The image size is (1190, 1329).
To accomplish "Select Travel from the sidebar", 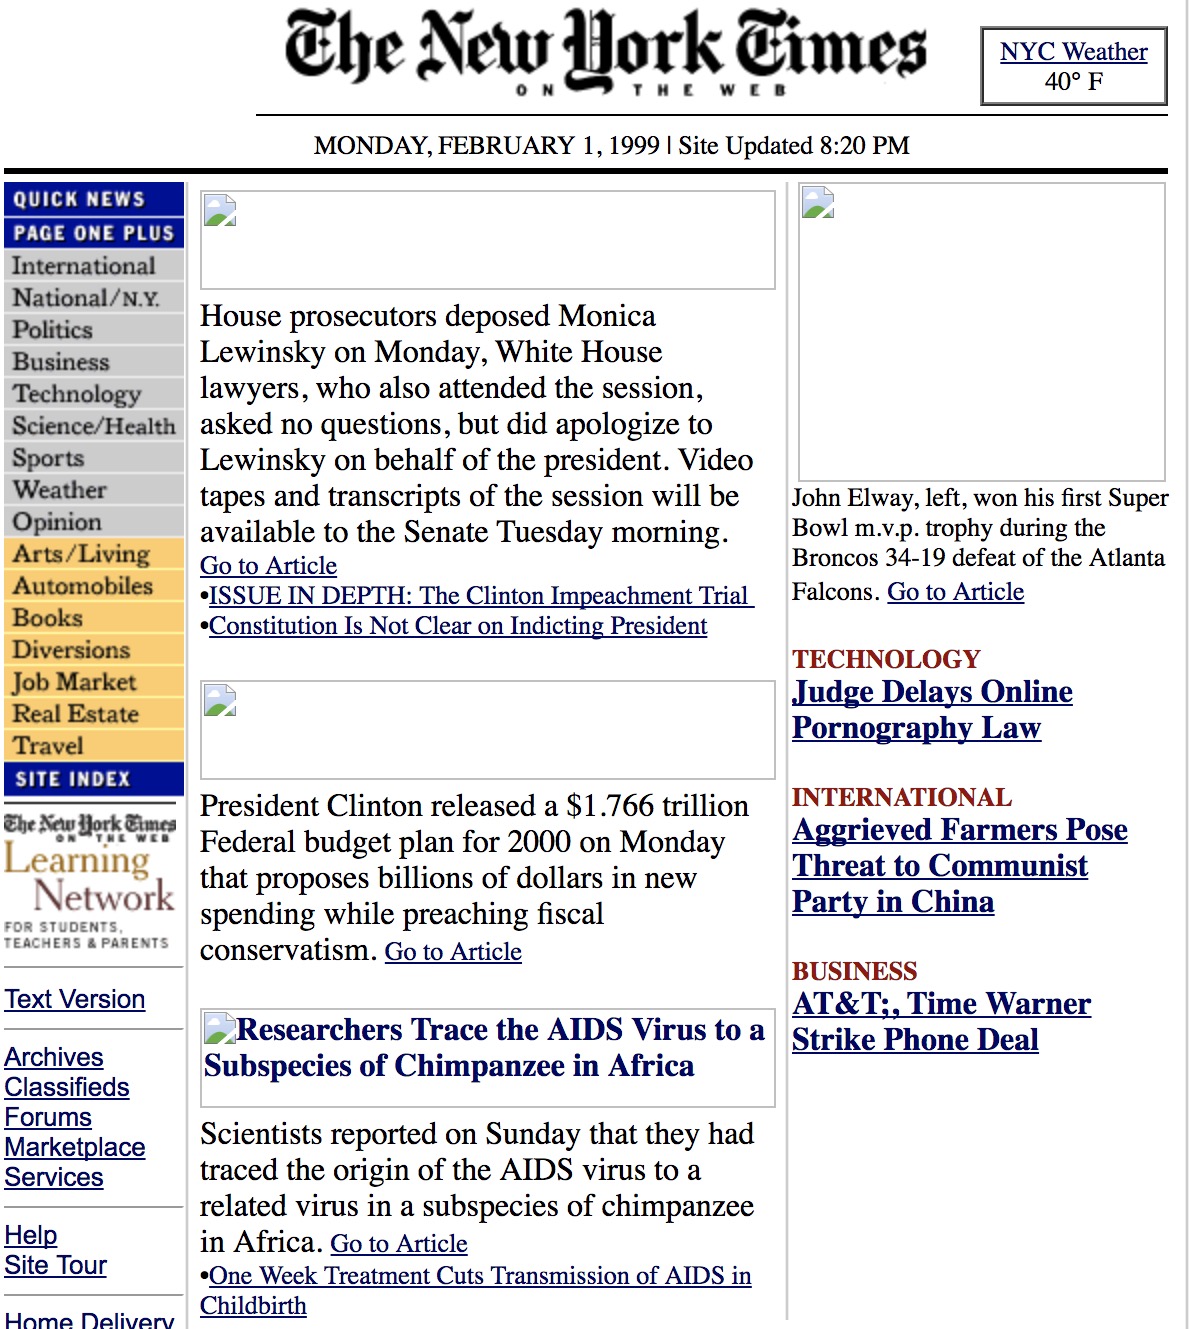I will click(48, 746).
